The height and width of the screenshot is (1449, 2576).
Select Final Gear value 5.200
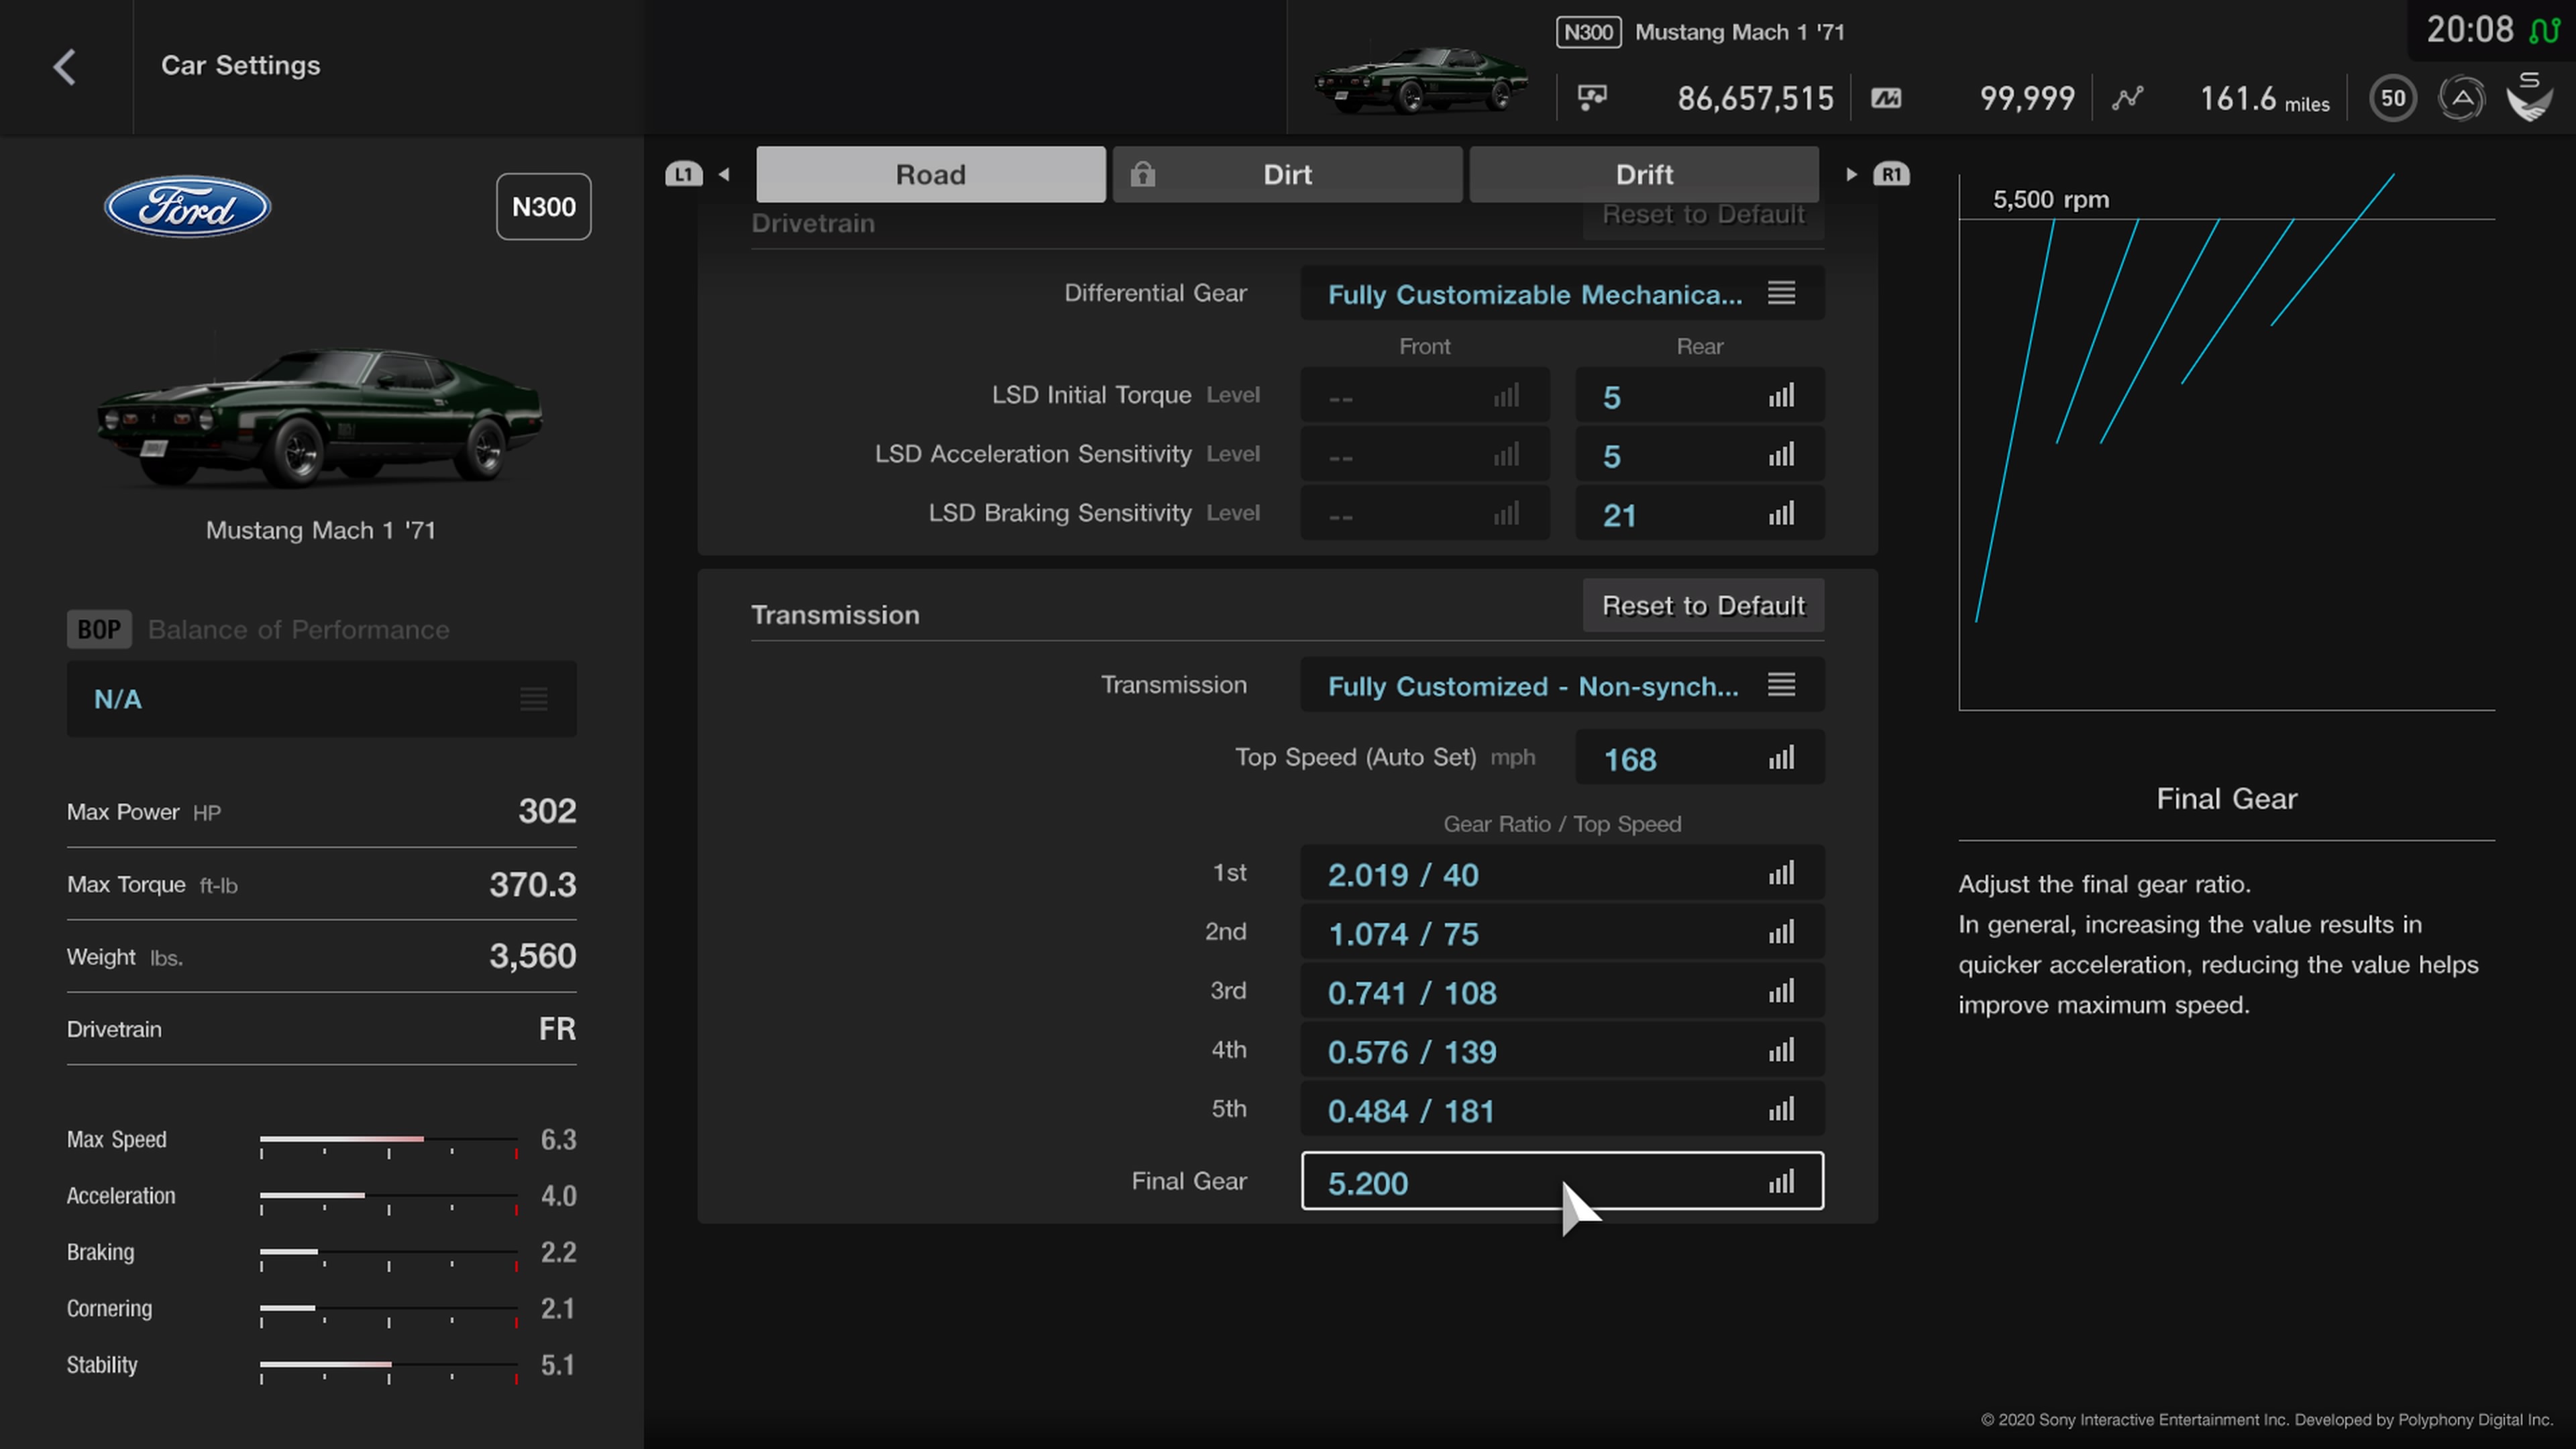pyautogui.click(x=1562, y=1181)
